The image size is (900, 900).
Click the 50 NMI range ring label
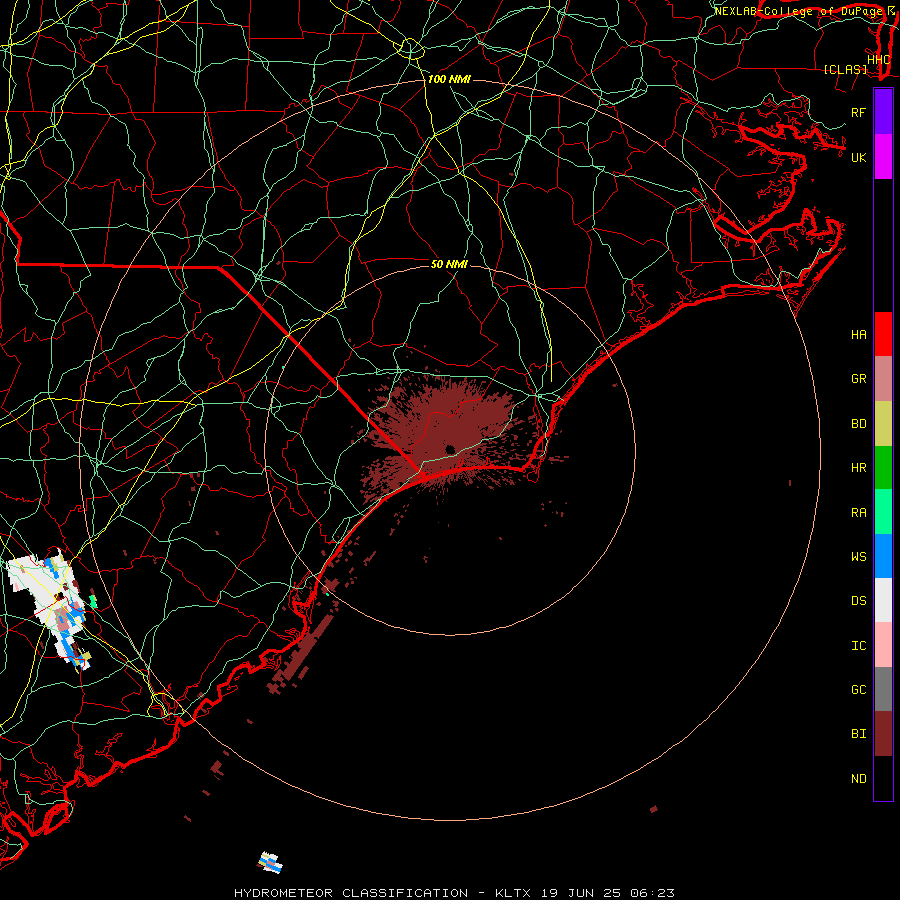[x=449, y=264]
